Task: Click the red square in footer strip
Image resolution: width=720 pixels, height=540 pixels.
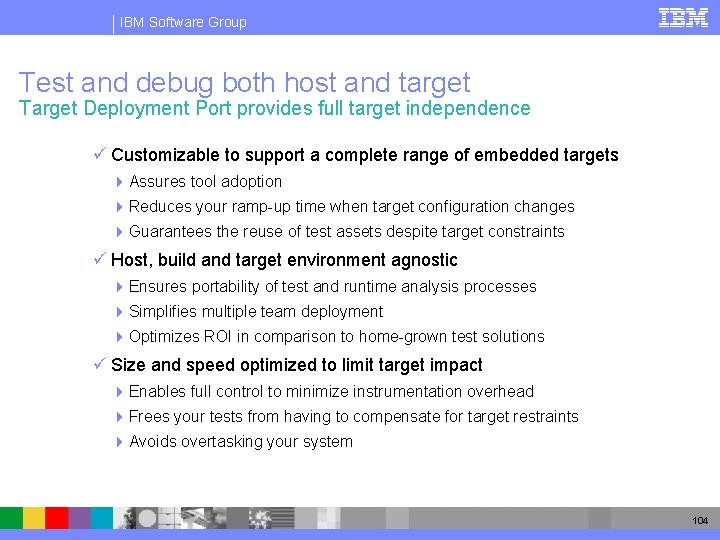Action: click(56, 518)
